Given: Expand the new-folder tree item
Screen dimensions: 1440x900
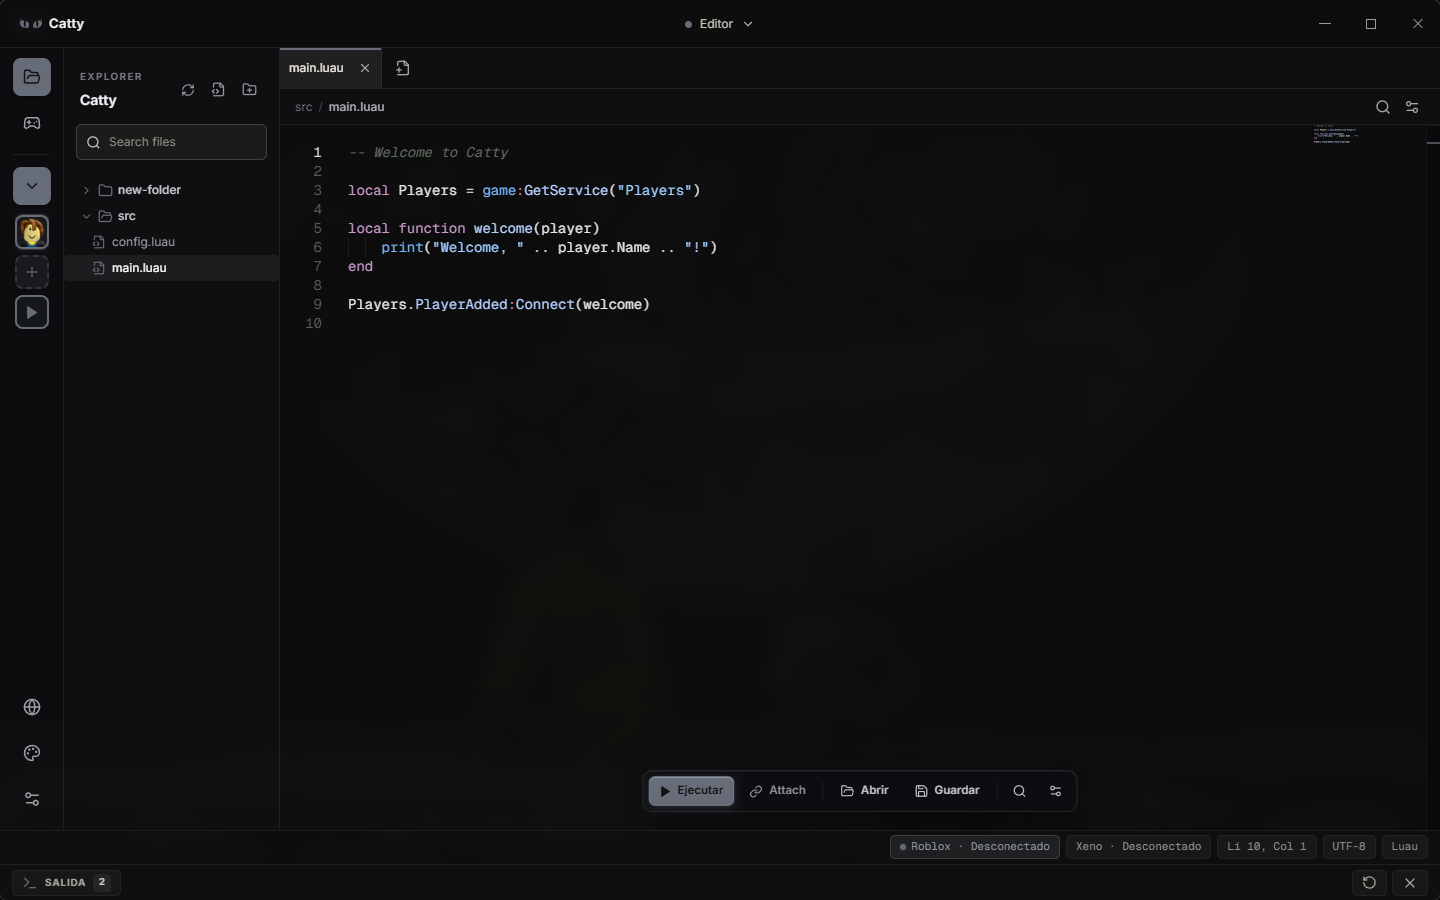Looking at the screenshot, I should click(171, 190).
